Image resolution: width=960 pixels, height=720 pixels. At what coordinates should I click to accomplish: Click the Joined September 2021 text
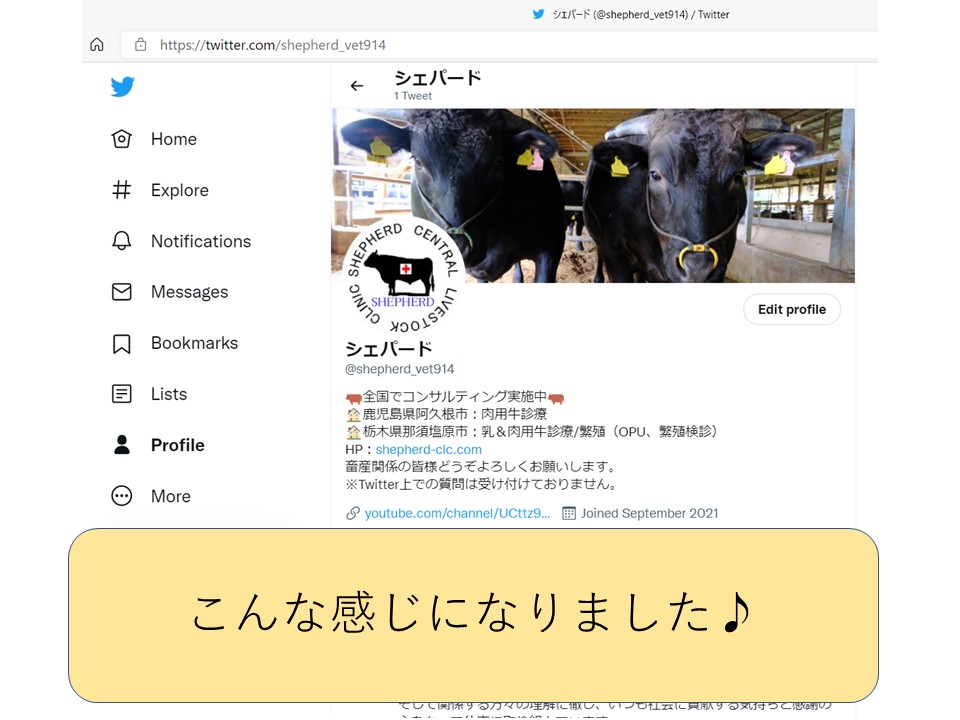tap(650, 513)
